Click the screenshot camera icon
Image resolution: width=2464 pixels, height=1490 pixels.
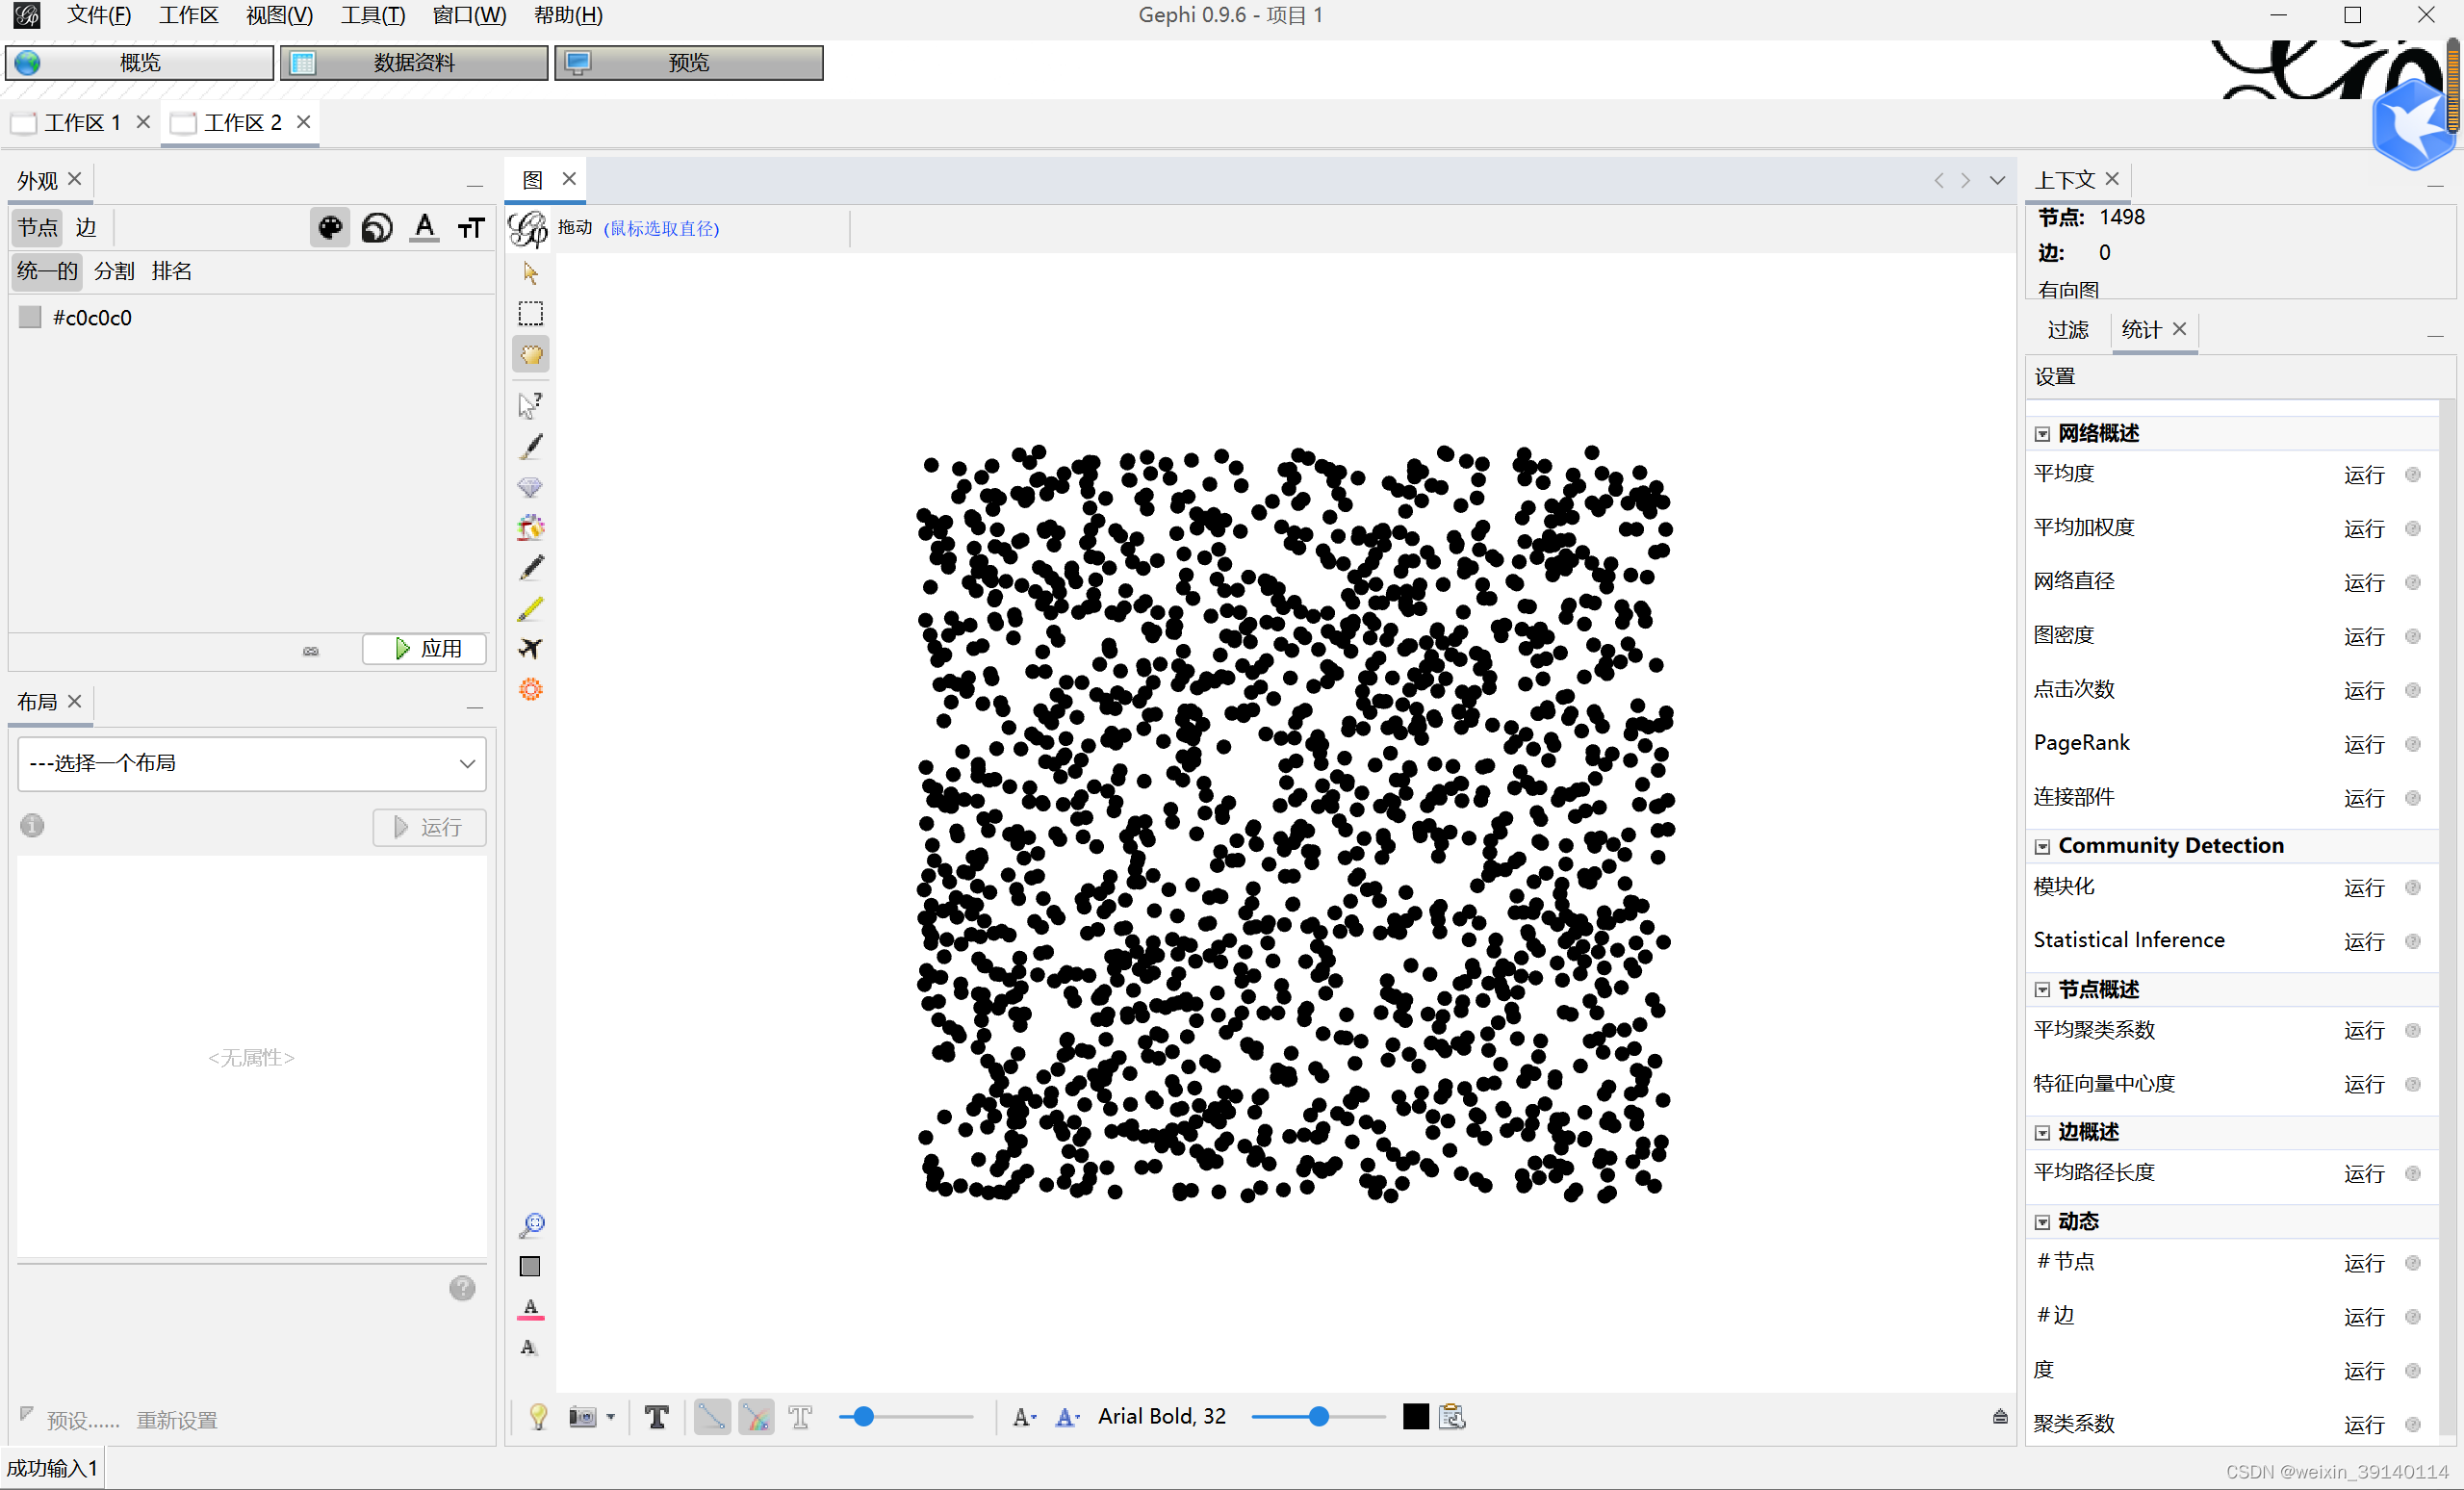point(583,1416)
